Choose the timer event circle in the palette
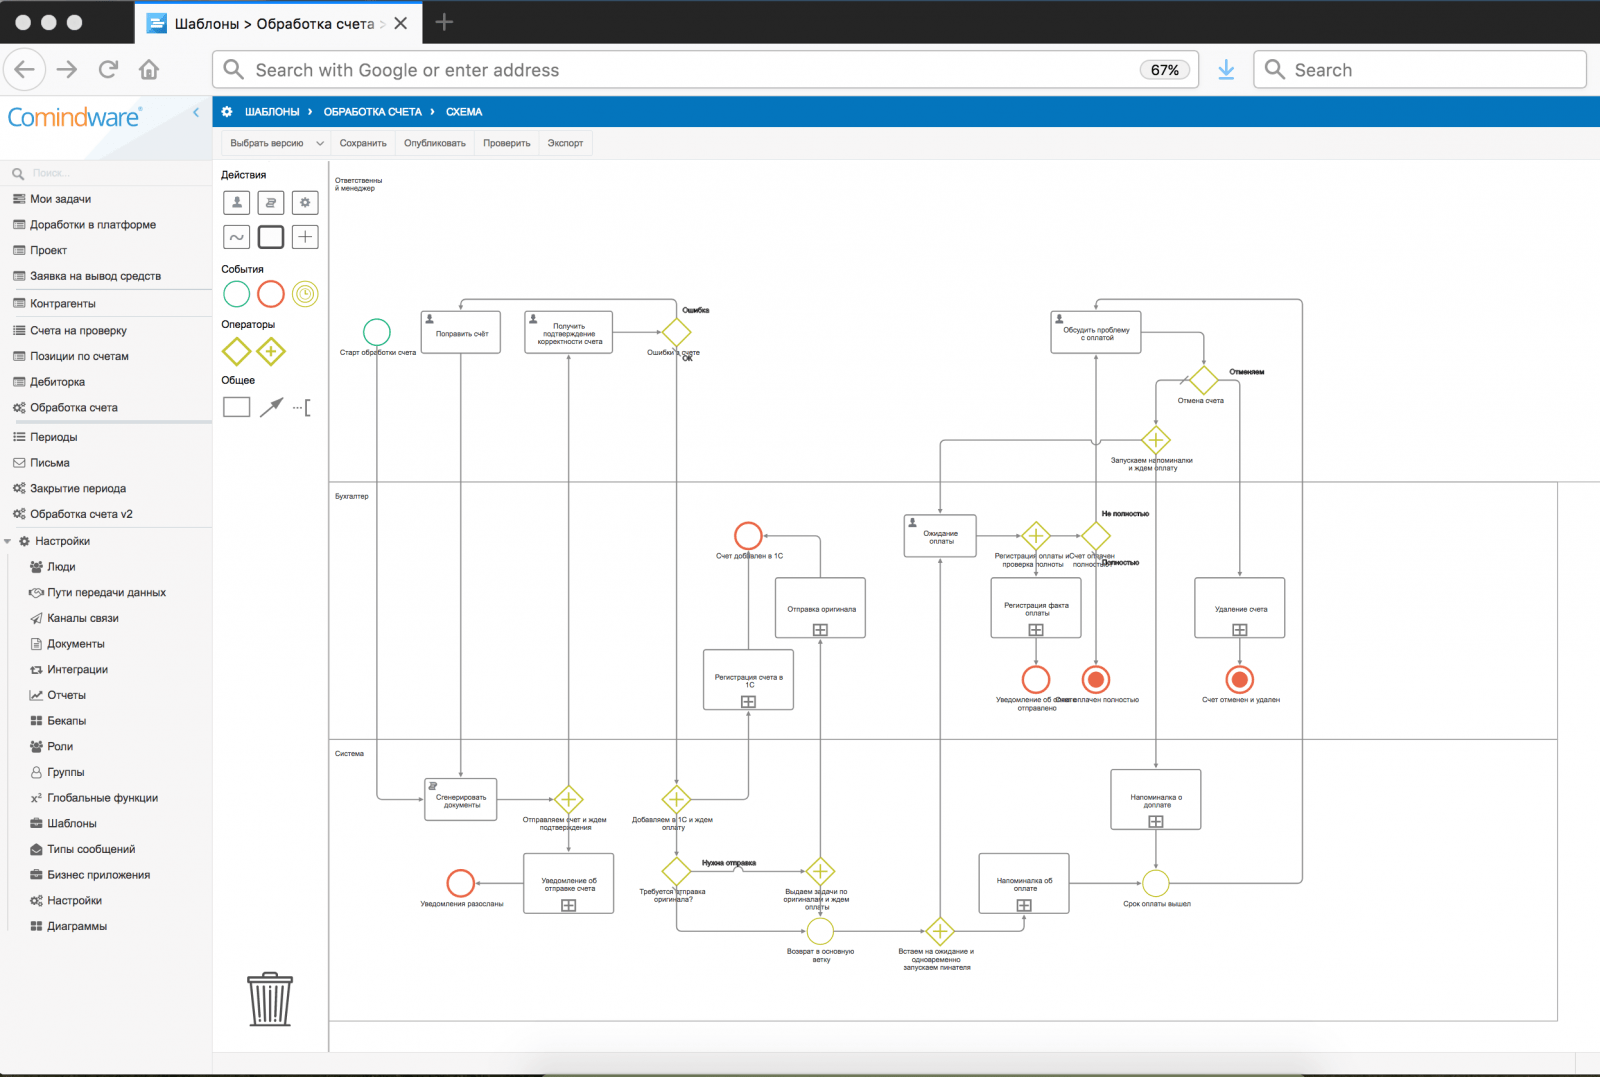1600x1077 pixels. 305,294
